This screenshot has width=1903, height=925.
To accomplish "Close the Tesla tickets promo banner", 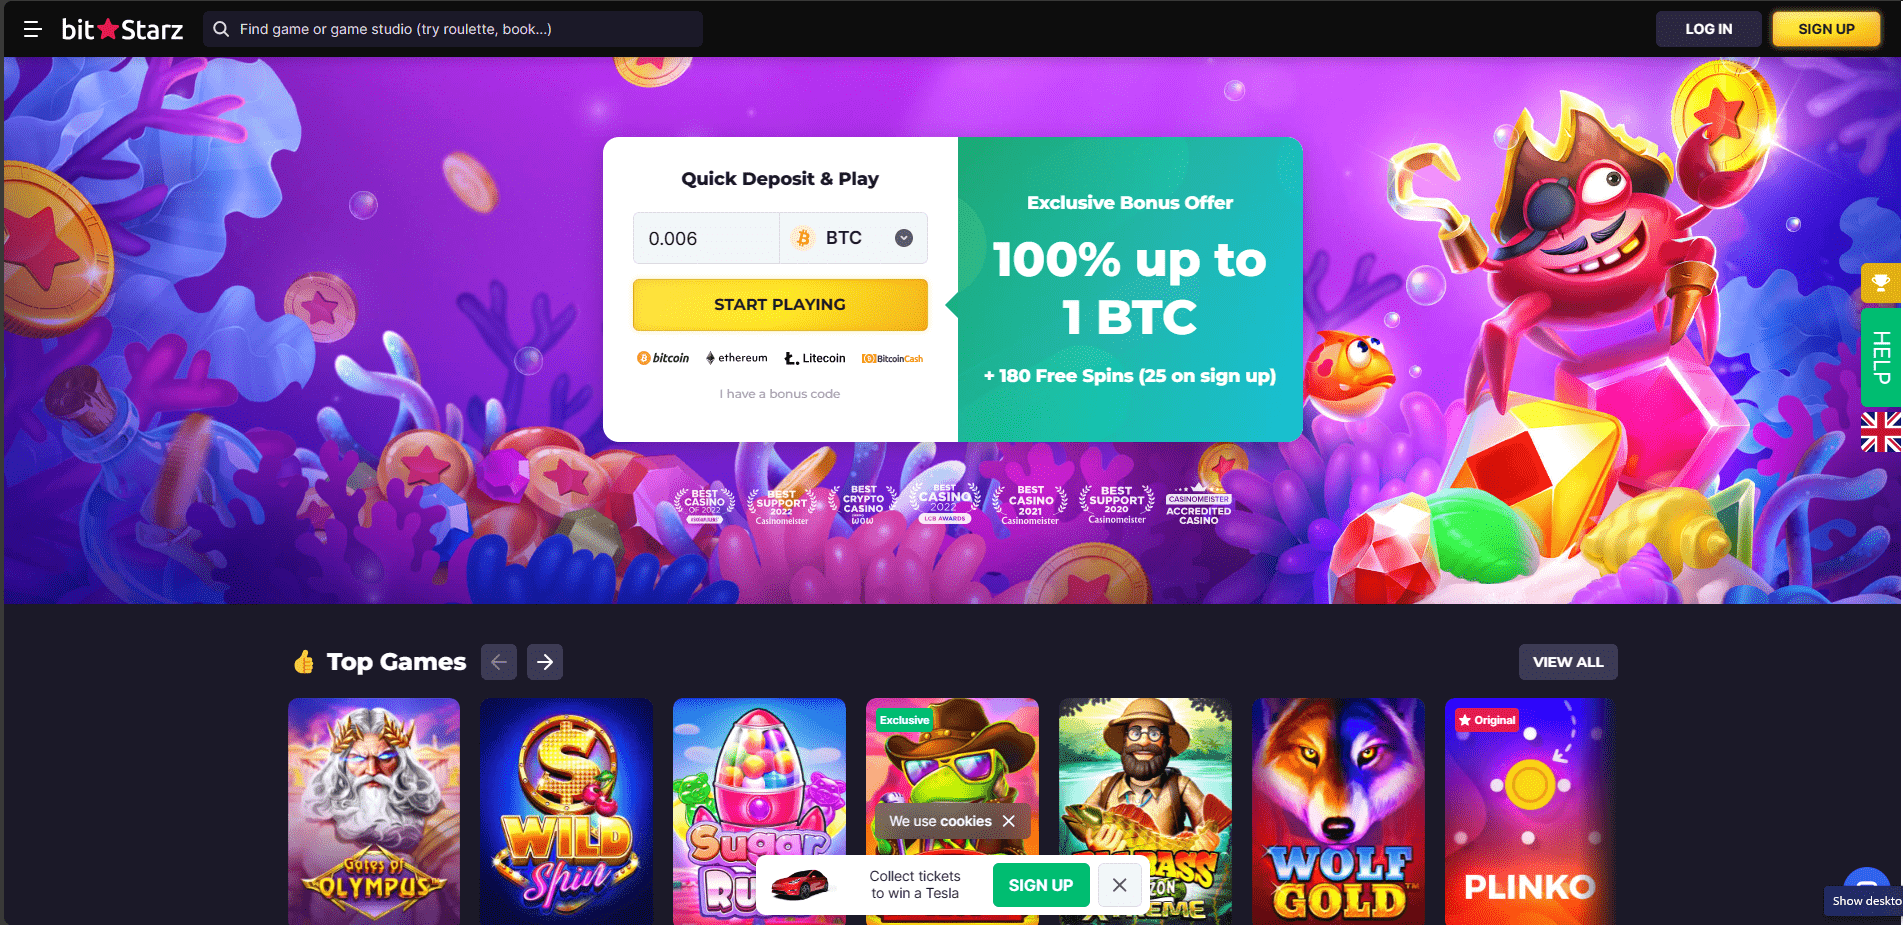I will [x=1120, y=885].
